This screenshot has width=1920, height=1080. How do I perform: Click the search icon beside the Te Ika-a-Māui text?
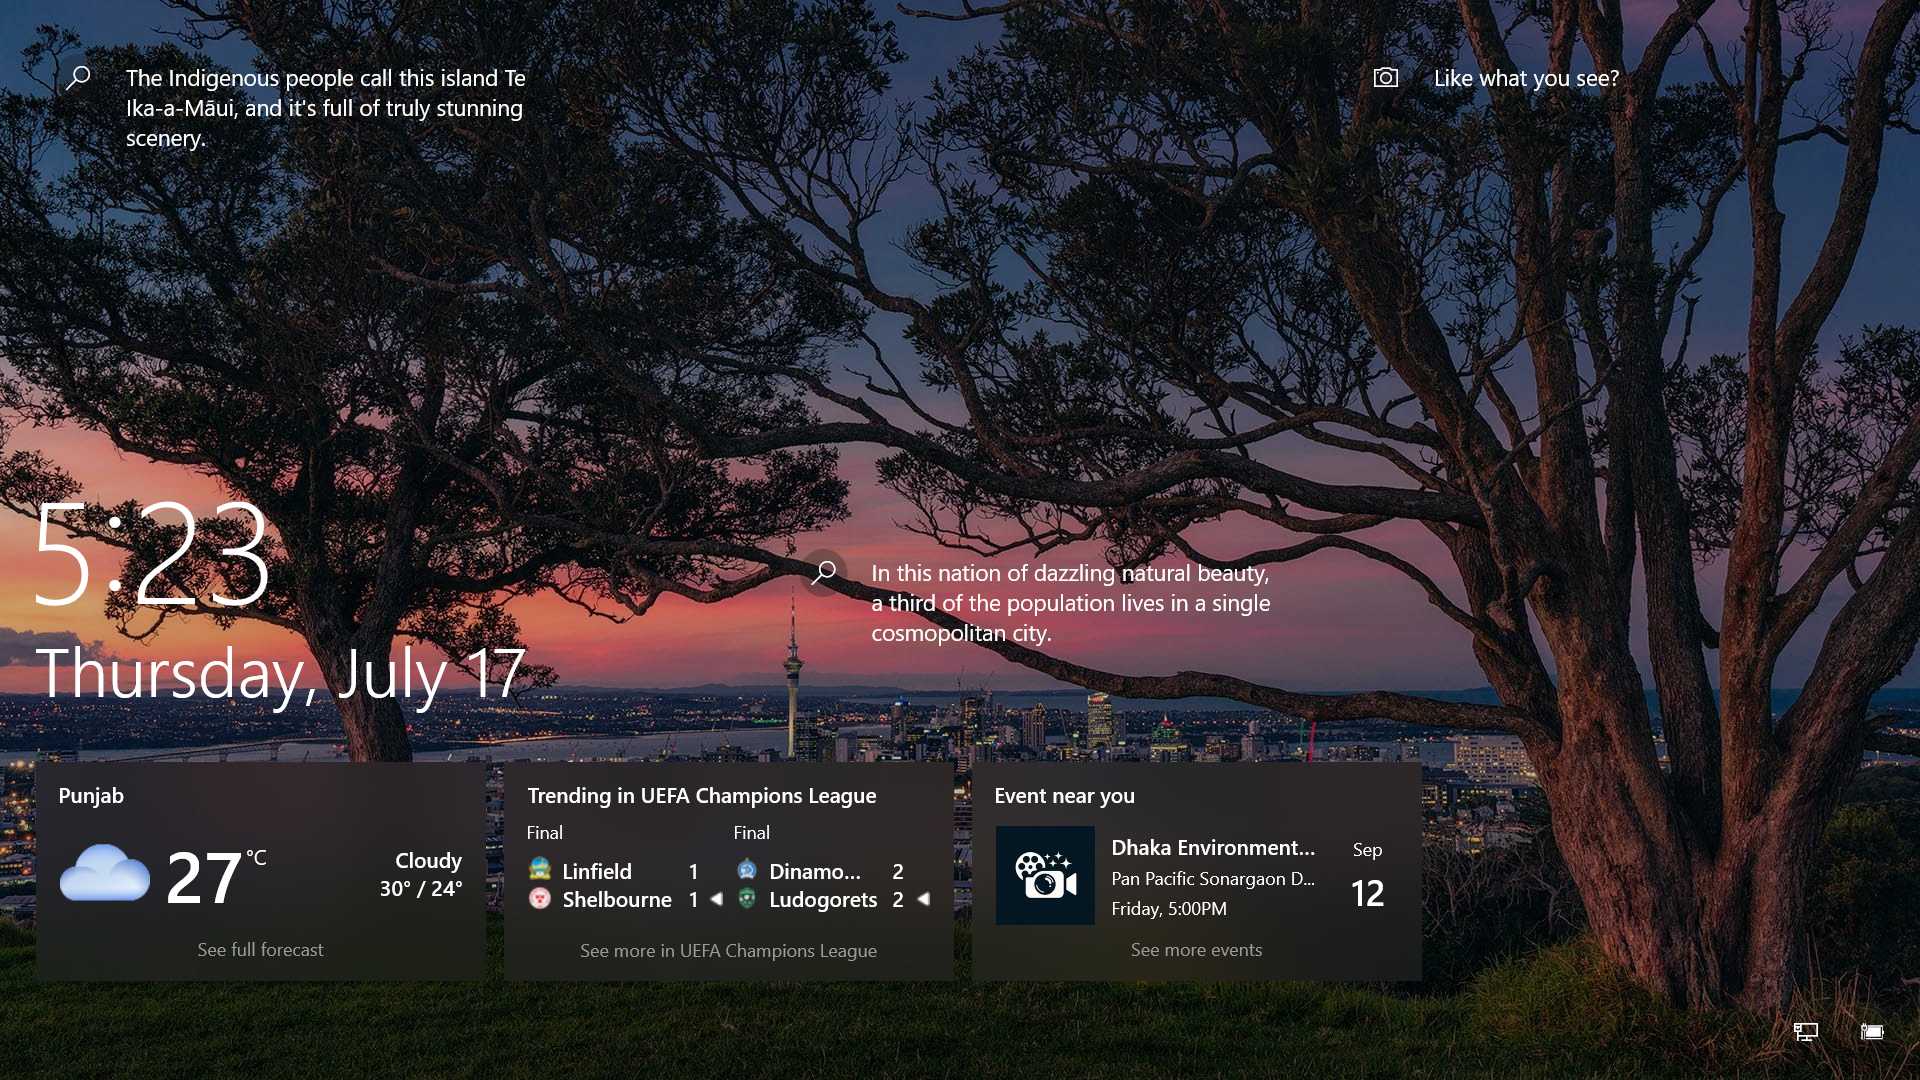coord(78,78)
